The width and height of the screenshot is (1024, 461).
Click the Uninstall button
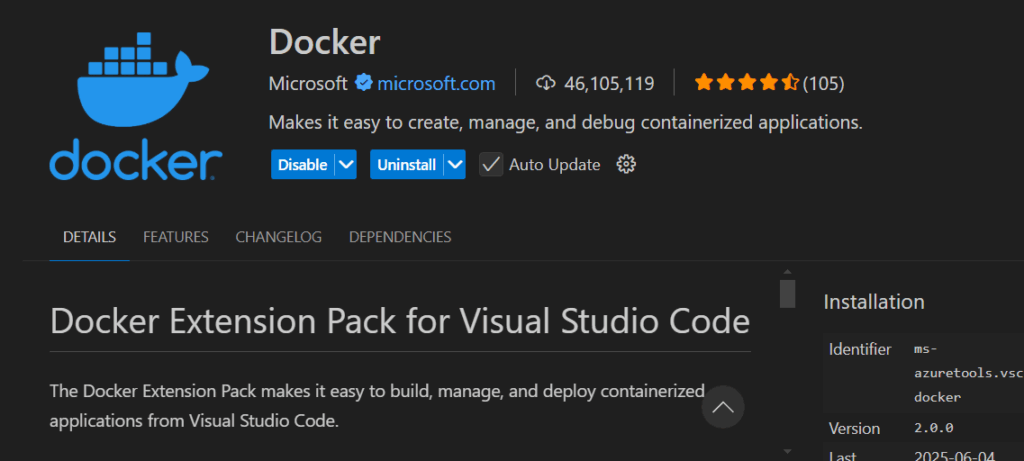click(407, 165)
